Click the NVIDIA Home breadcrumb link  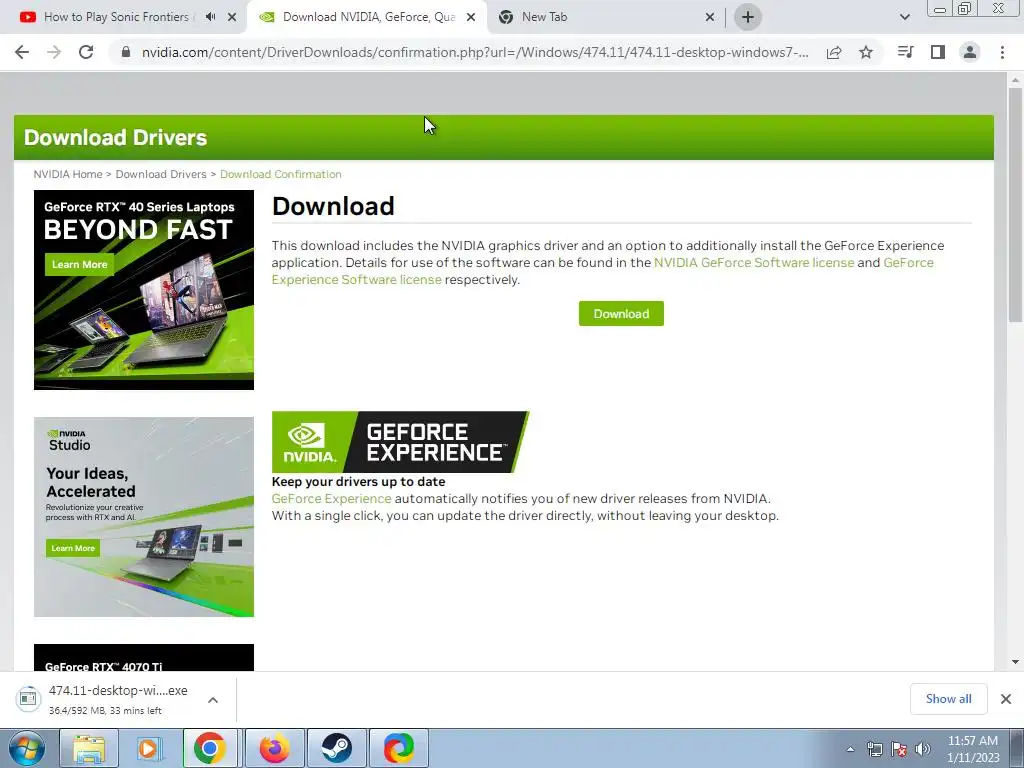click(x=68, y=174)
